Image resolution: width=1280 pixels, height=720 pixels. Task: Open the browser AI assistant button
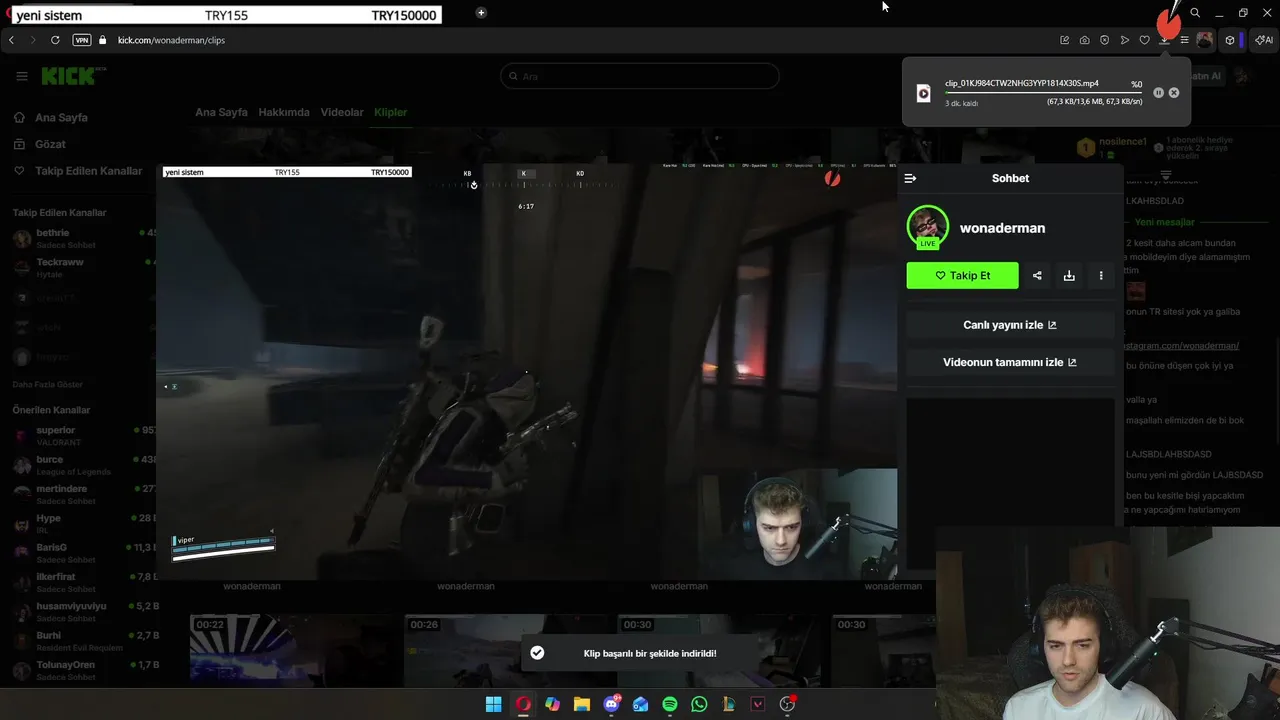(x=1264, y=40)
